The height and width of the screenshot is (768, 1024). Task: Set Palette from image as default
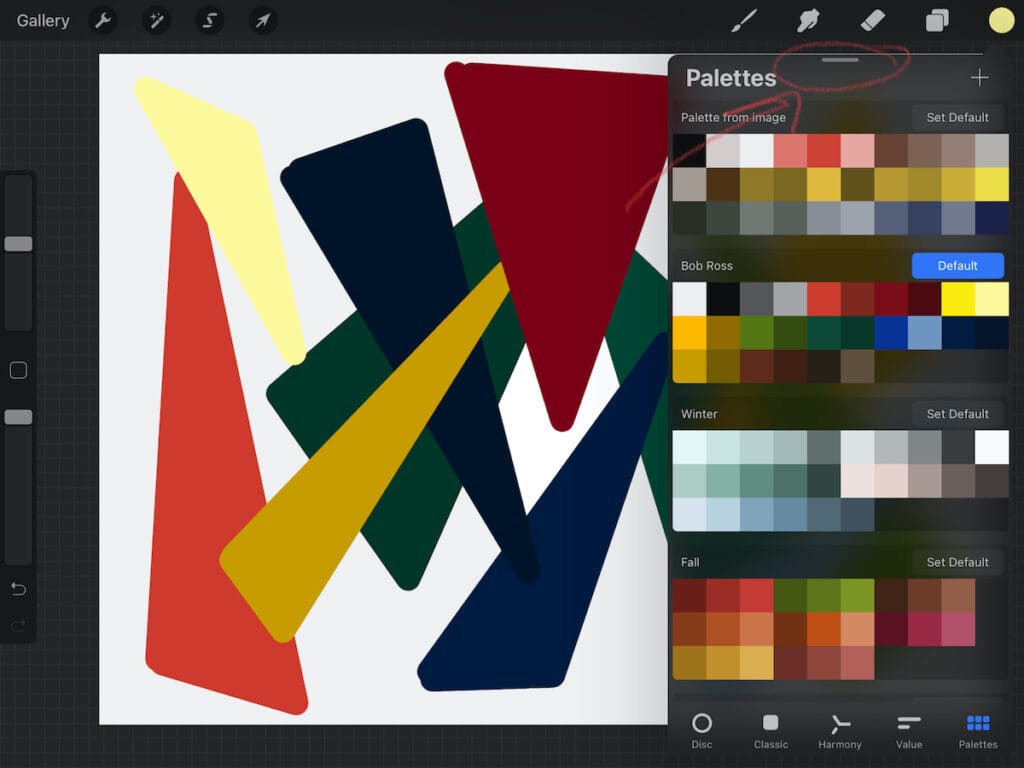[x=957, y=117]
